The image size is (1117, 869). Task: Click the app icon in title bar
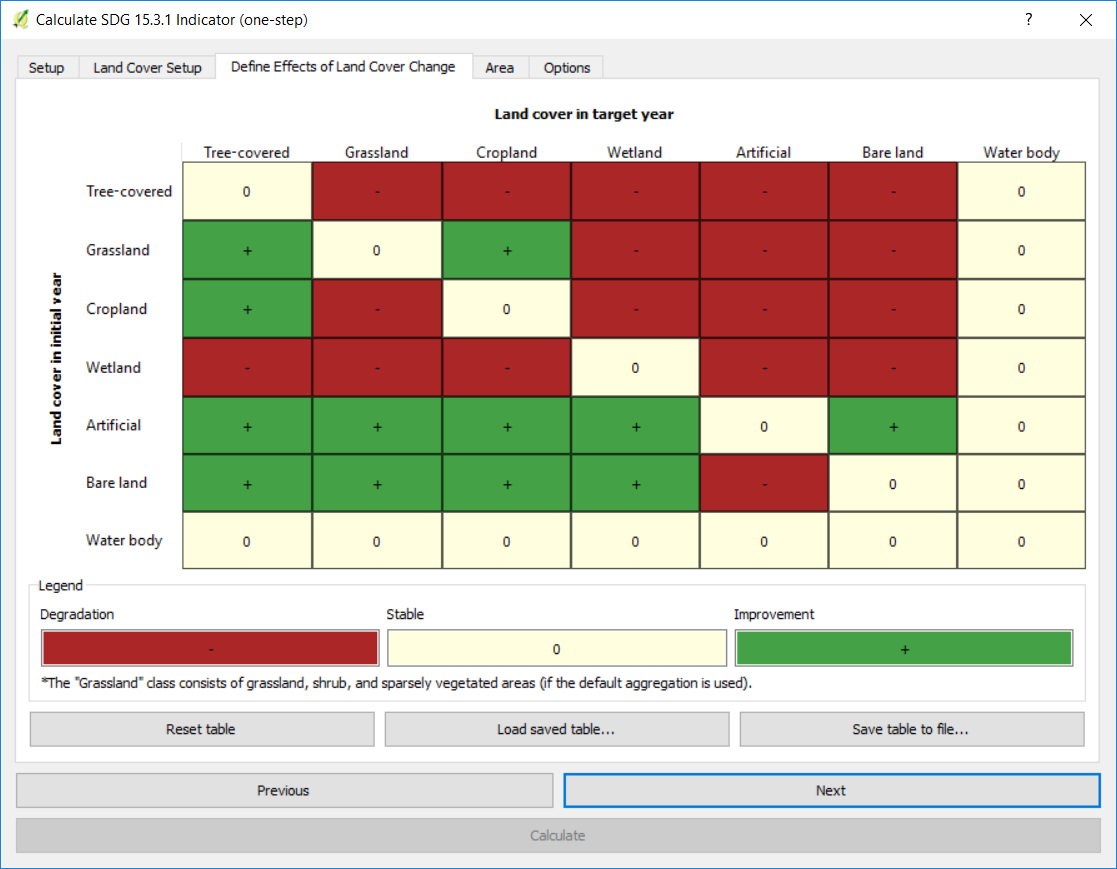pos(20,19)
